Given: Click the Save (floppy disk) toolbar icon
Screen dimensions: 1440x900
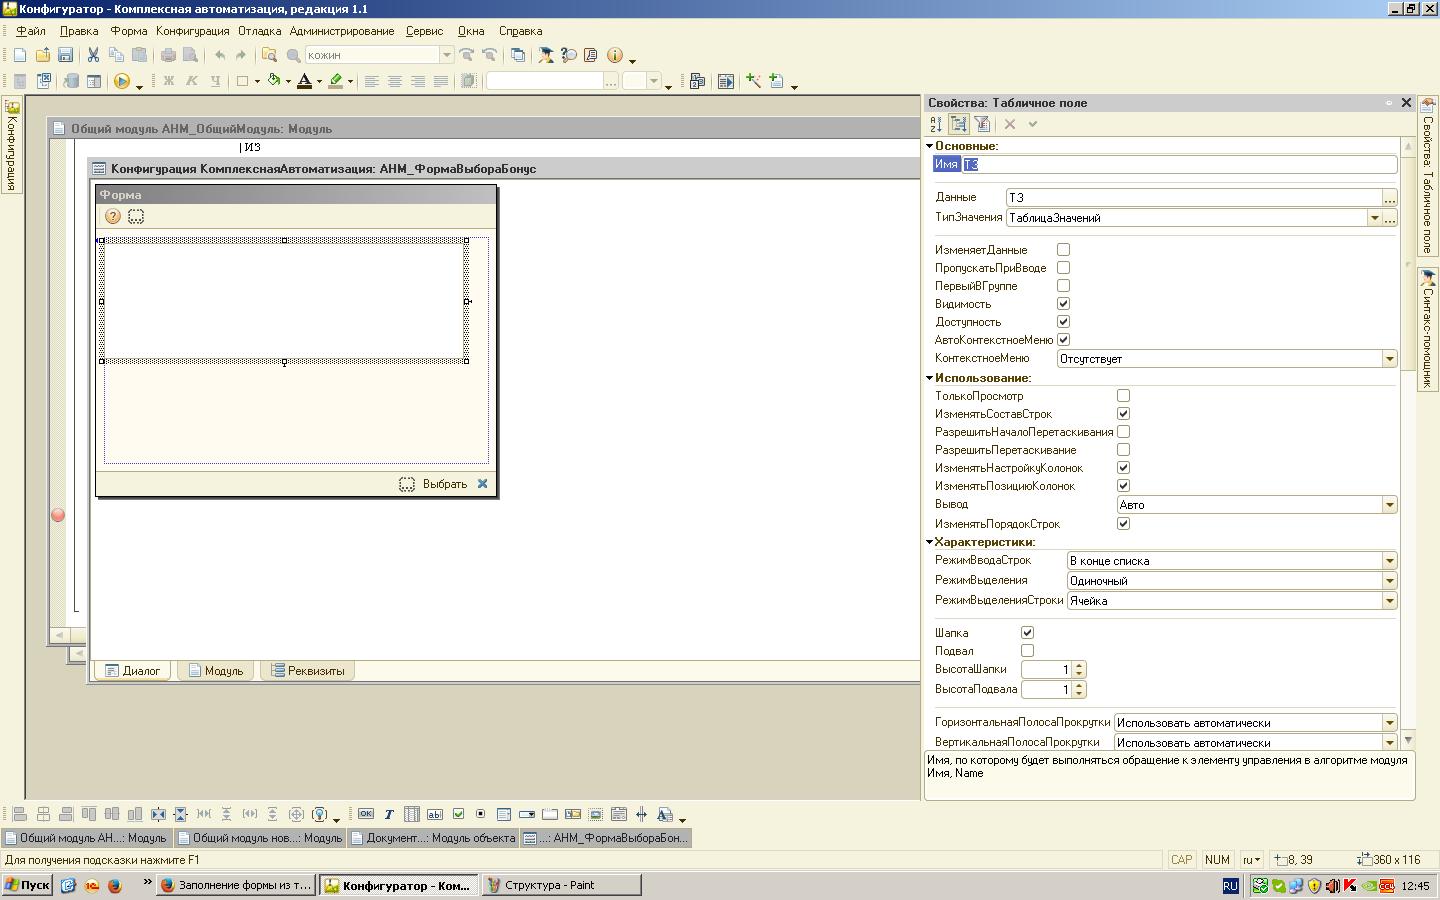Looking at the screenshot, I should (65, 55).
